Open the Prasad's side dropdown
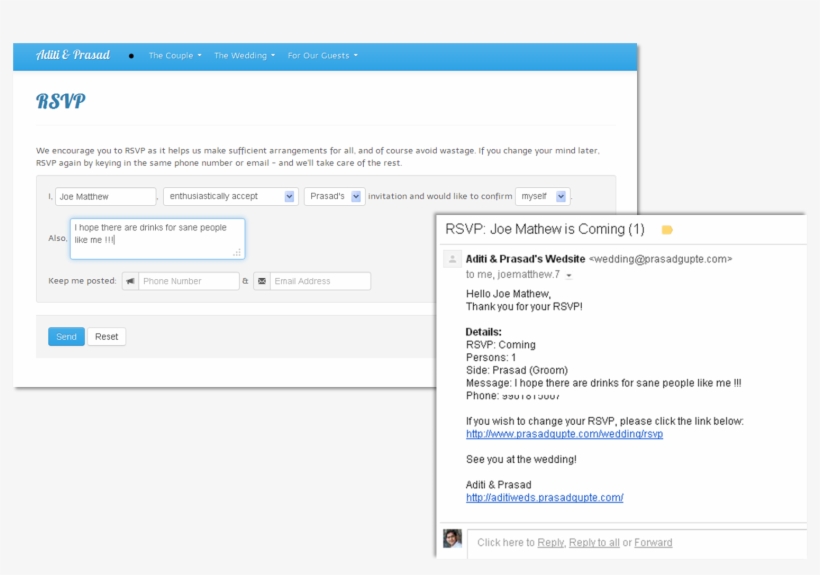 pyautogui.click(x=334, y=197)
